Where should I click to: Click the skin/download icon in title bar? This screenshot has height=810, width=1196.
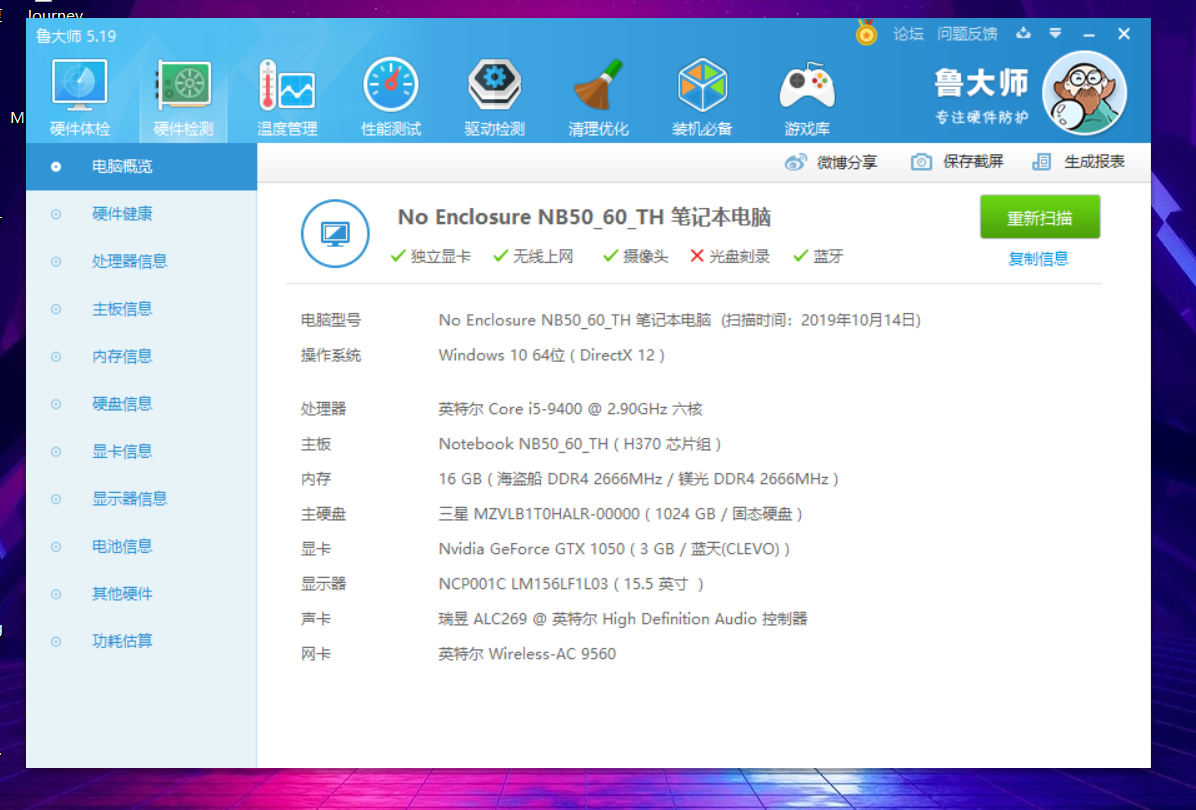pos(1024,33)
